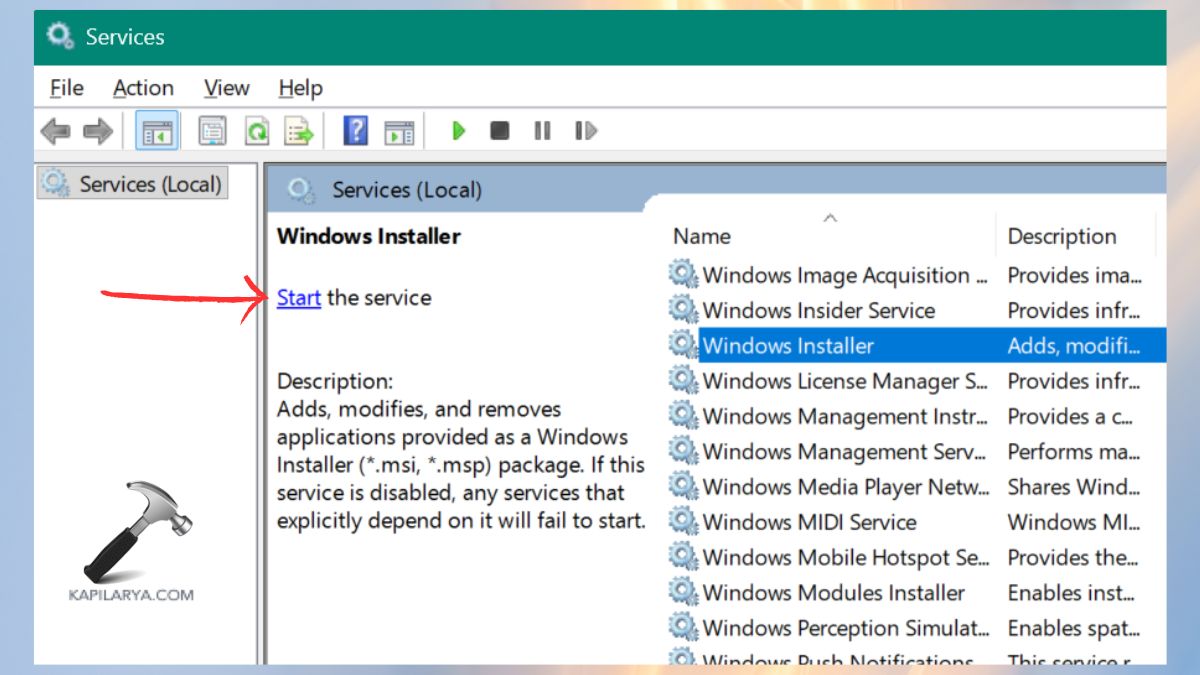The width and height of the screenshot is (1200, 675).
Task: Open the View menu
Action: tap(226, 88)
